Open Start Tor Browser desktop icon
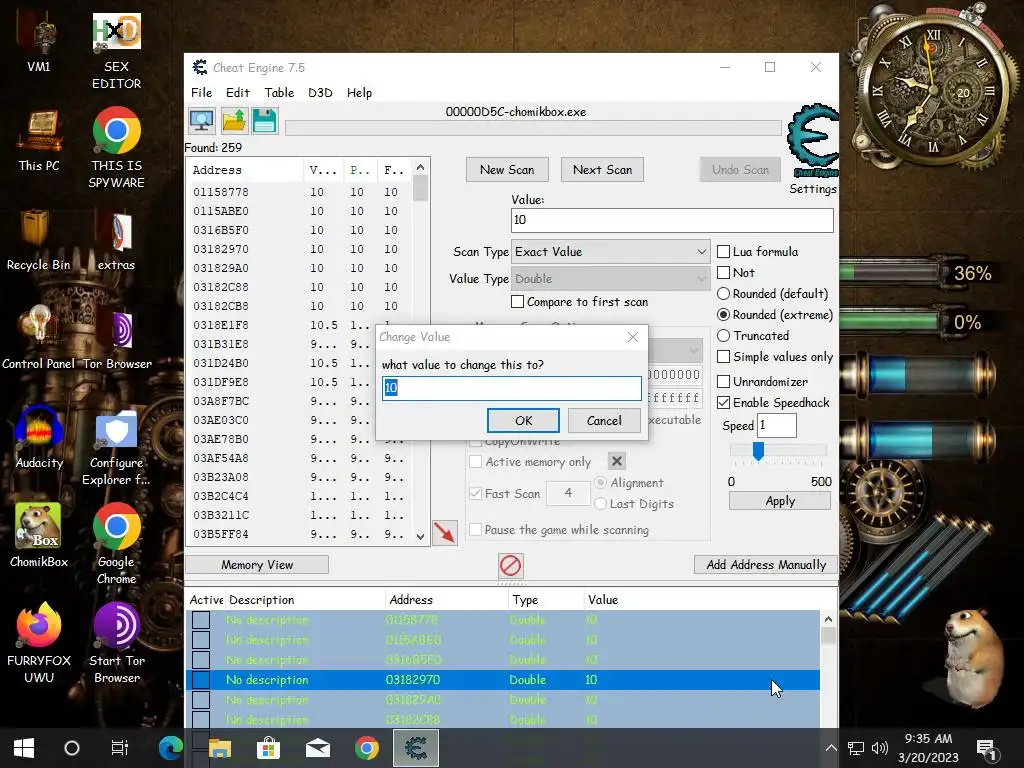Screen dimensions: 1024x768 pyautogui.click(x=116, y=643)
